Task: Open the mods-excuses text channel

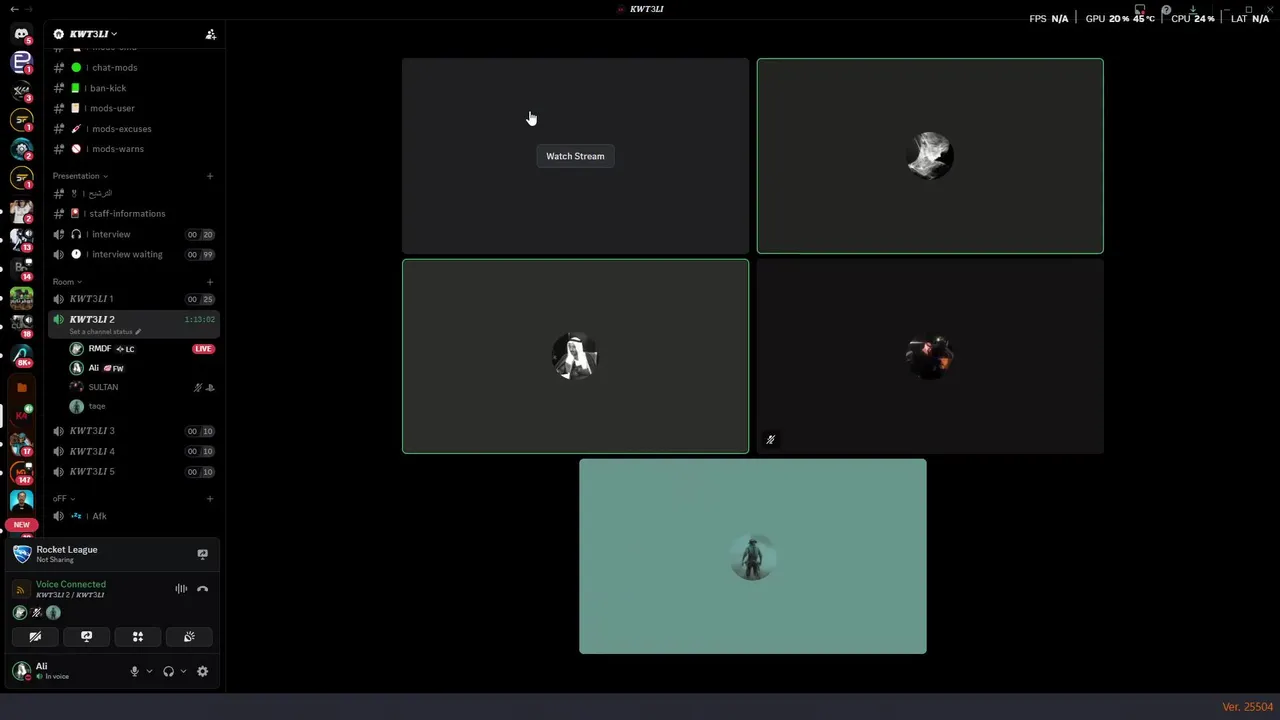Action: coord(134,129)
